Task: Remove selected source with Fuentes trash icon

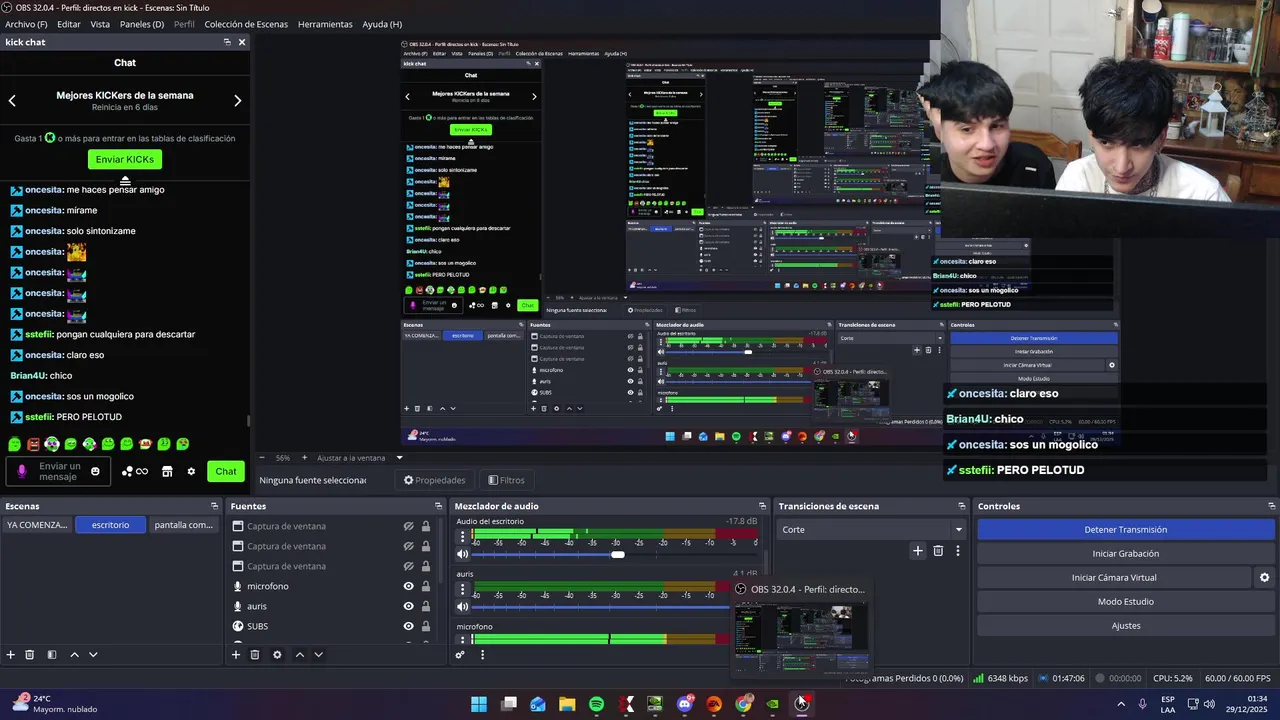Action: (x=255, y=655)
